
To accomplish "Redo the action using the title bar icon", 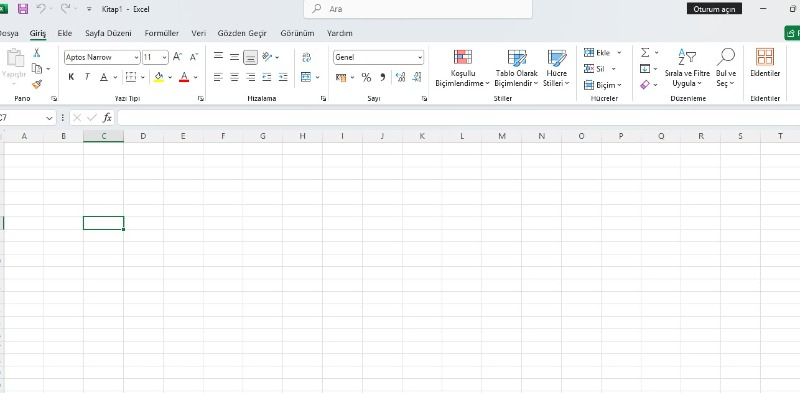I will click(x=65, y=9).
